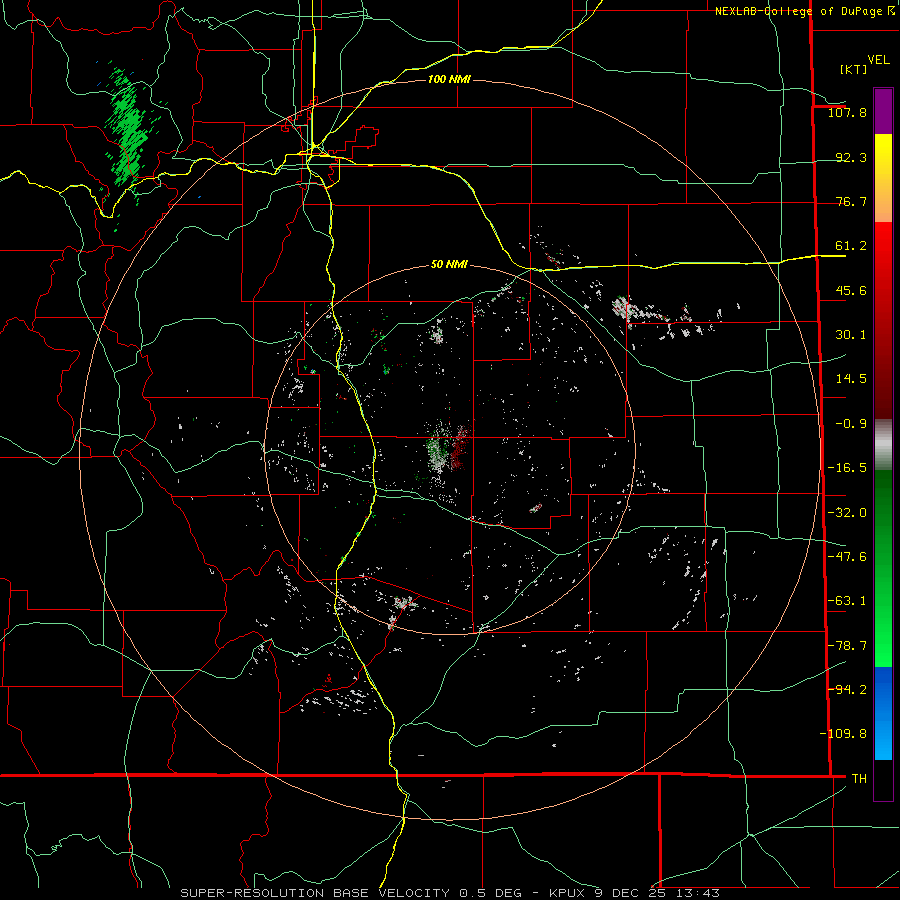Pick the dark TH segment of color bar
This screenshot has width=900, height=900.
[883, 779]
